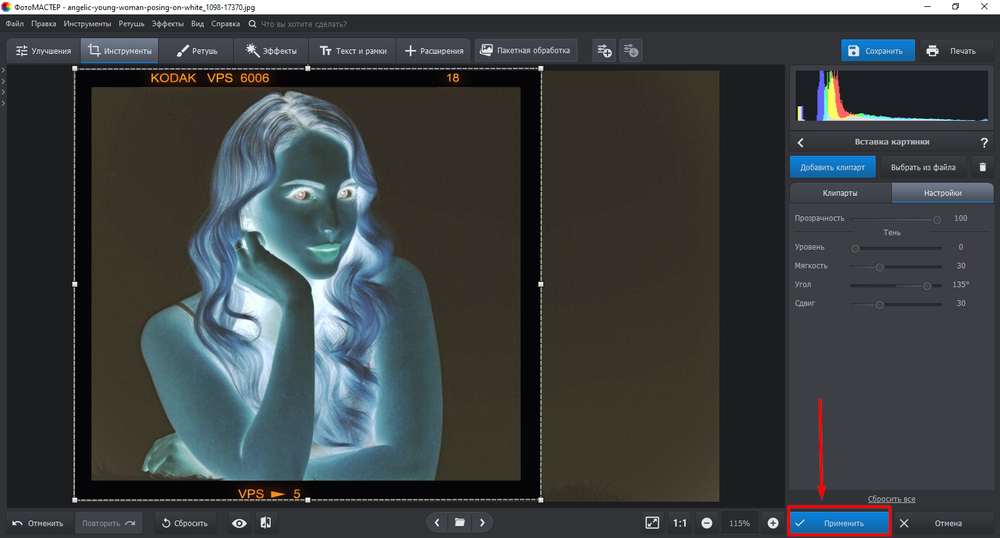Image resolution: width=1000 pixels, height=538 pixels.
Task: Set zoom to 1:1 scale
Action: click(680, 522)
